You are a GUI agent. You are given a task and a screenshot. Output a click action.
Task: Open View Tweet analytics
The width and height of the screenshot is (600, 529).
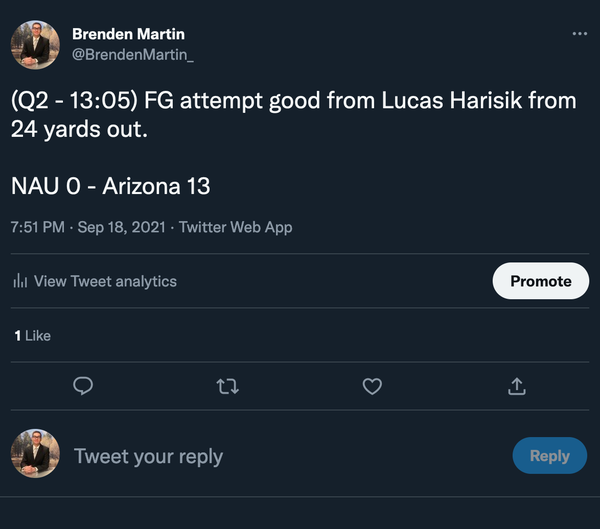(105, 282)
